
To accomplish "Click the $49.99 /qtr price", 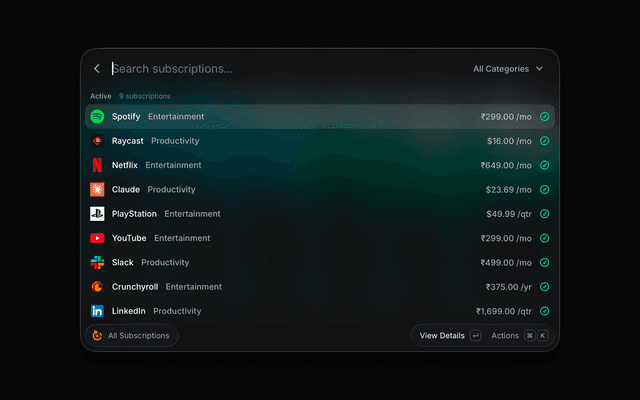I will click(509, 214).
